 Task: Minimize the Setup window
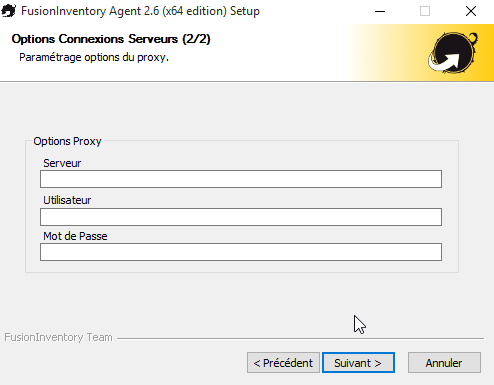click(380, 11)
